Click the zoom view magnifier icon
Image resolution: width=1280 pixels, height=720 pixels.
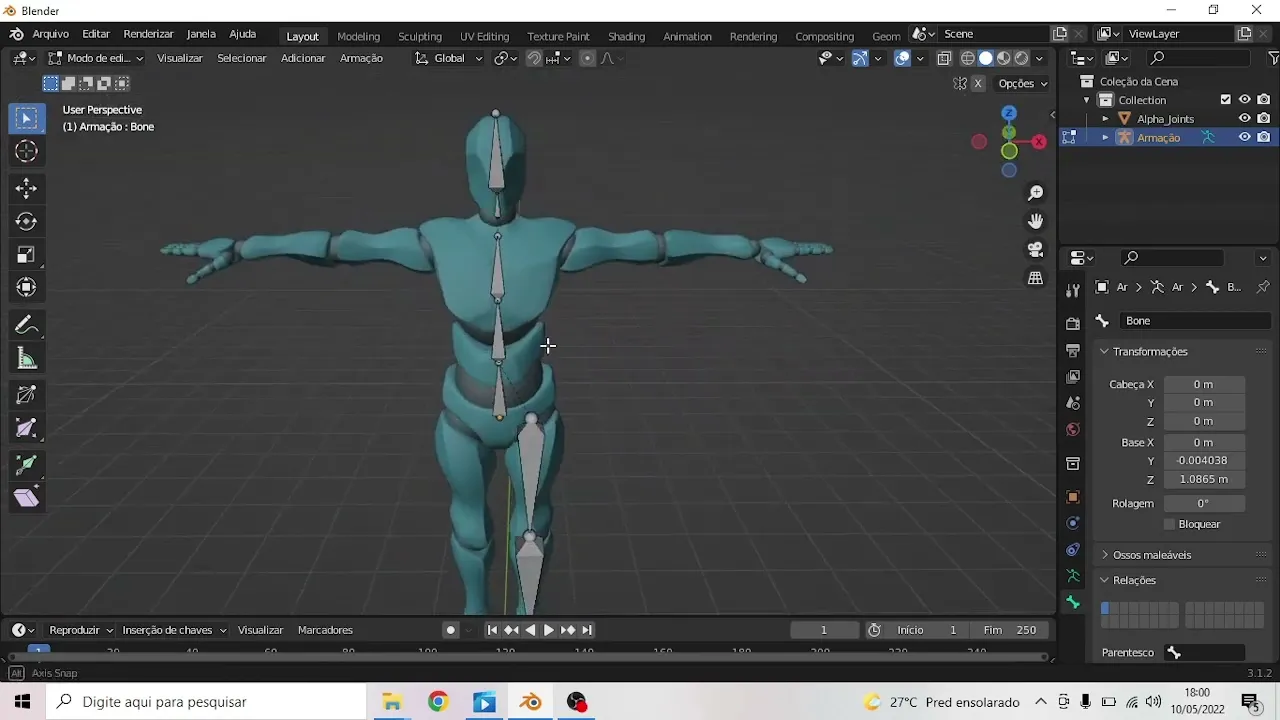(1036, 193)
